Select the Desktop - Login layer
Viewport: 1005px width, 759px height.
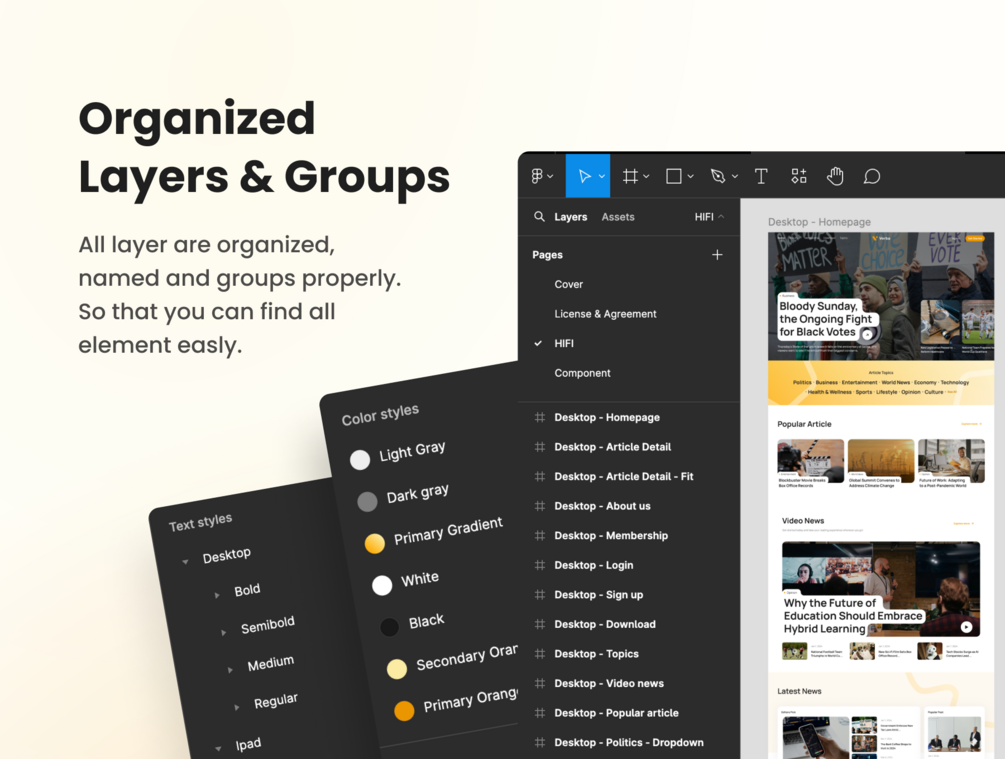pos(594,565)
